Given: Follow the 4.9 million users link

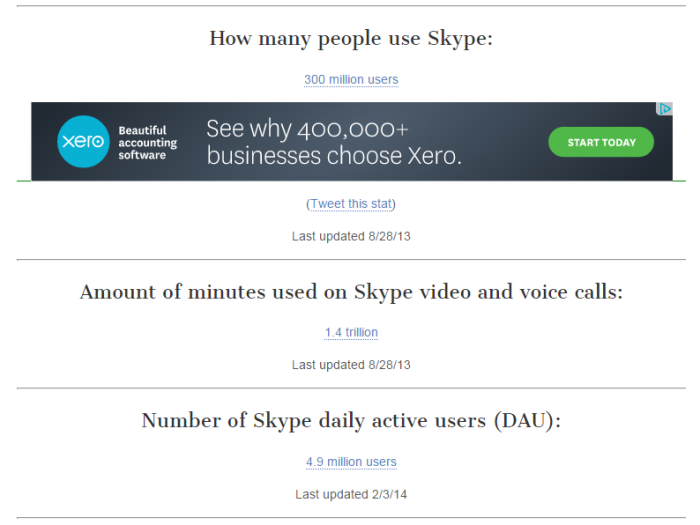Looking at the screenshot, I should (351, 462).
